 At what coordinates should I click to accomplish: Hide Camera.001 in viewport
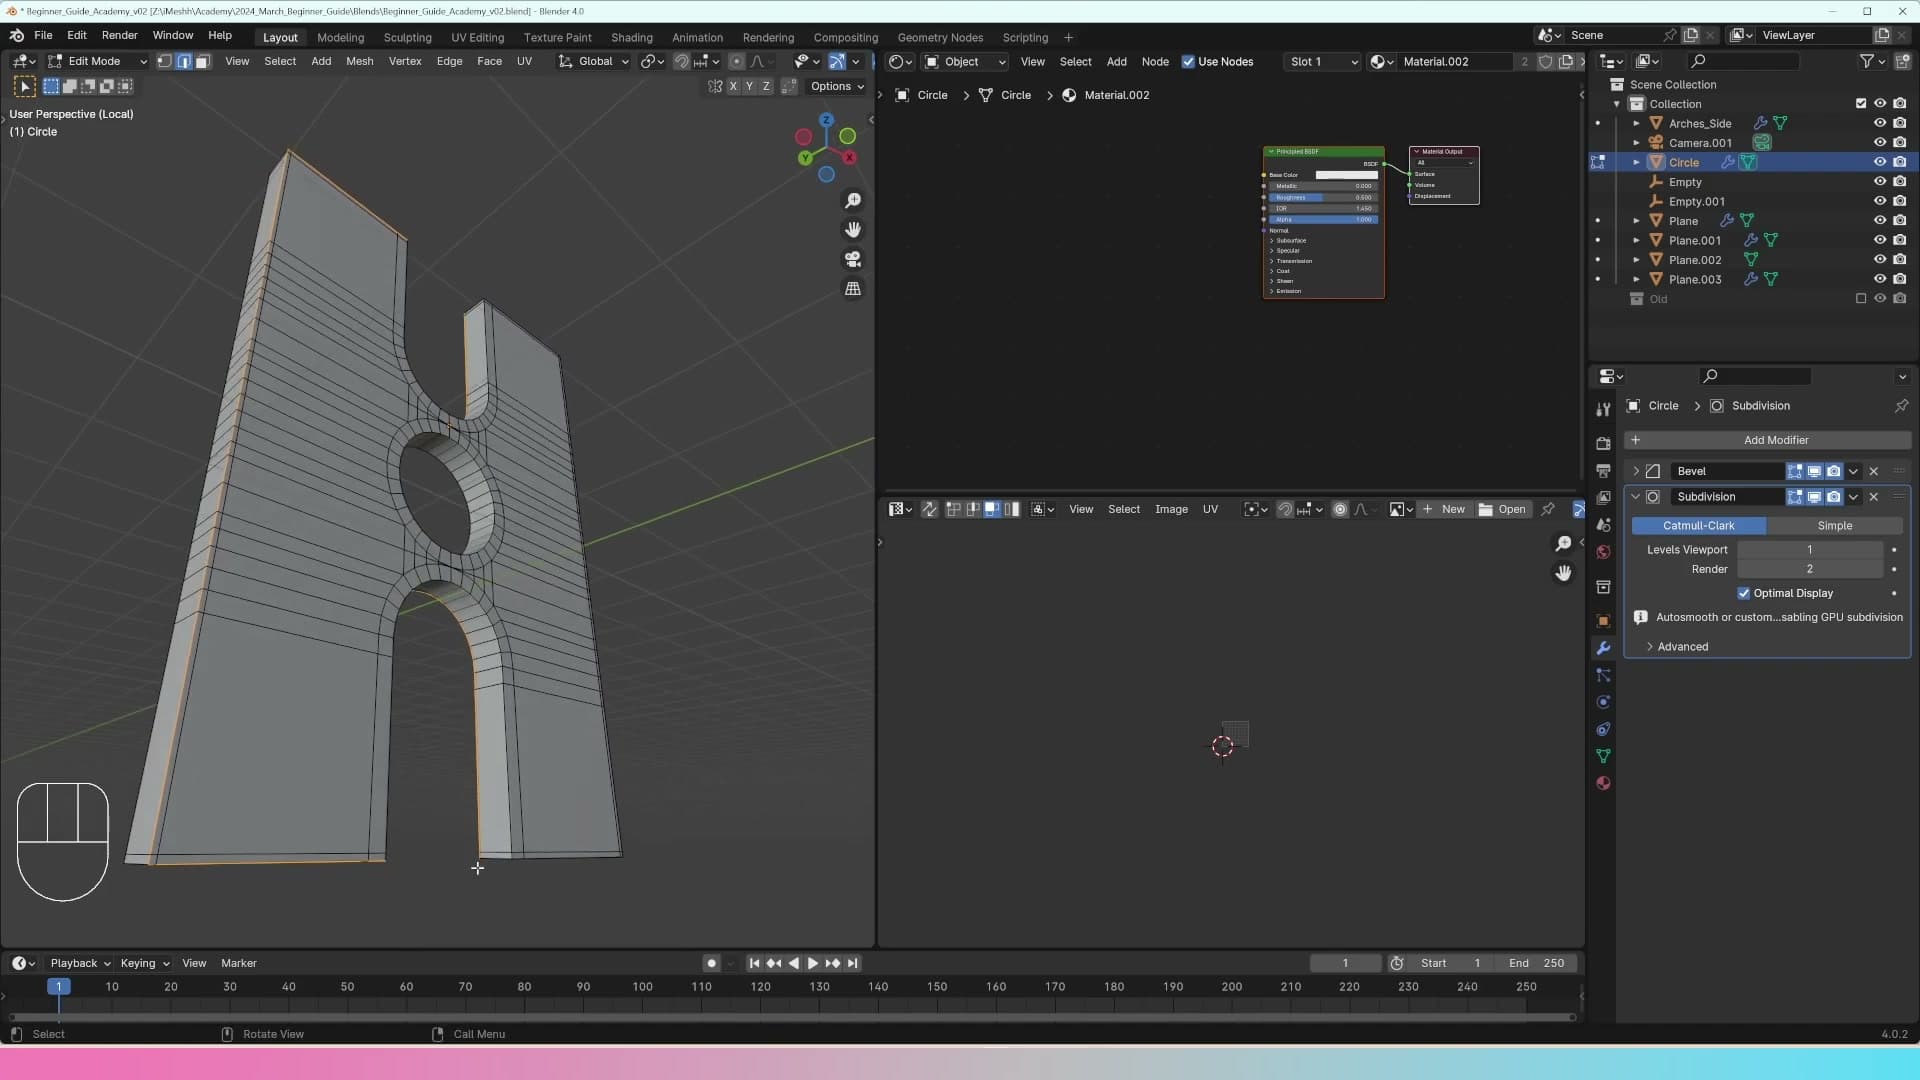1880,143
